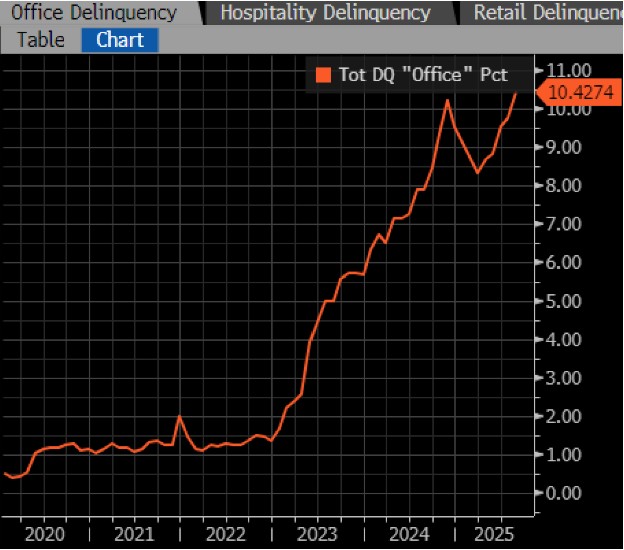The height and width of the screenshot is (550, 624).
Task: Click the orange legend color swatch
Action: point(322,74)
